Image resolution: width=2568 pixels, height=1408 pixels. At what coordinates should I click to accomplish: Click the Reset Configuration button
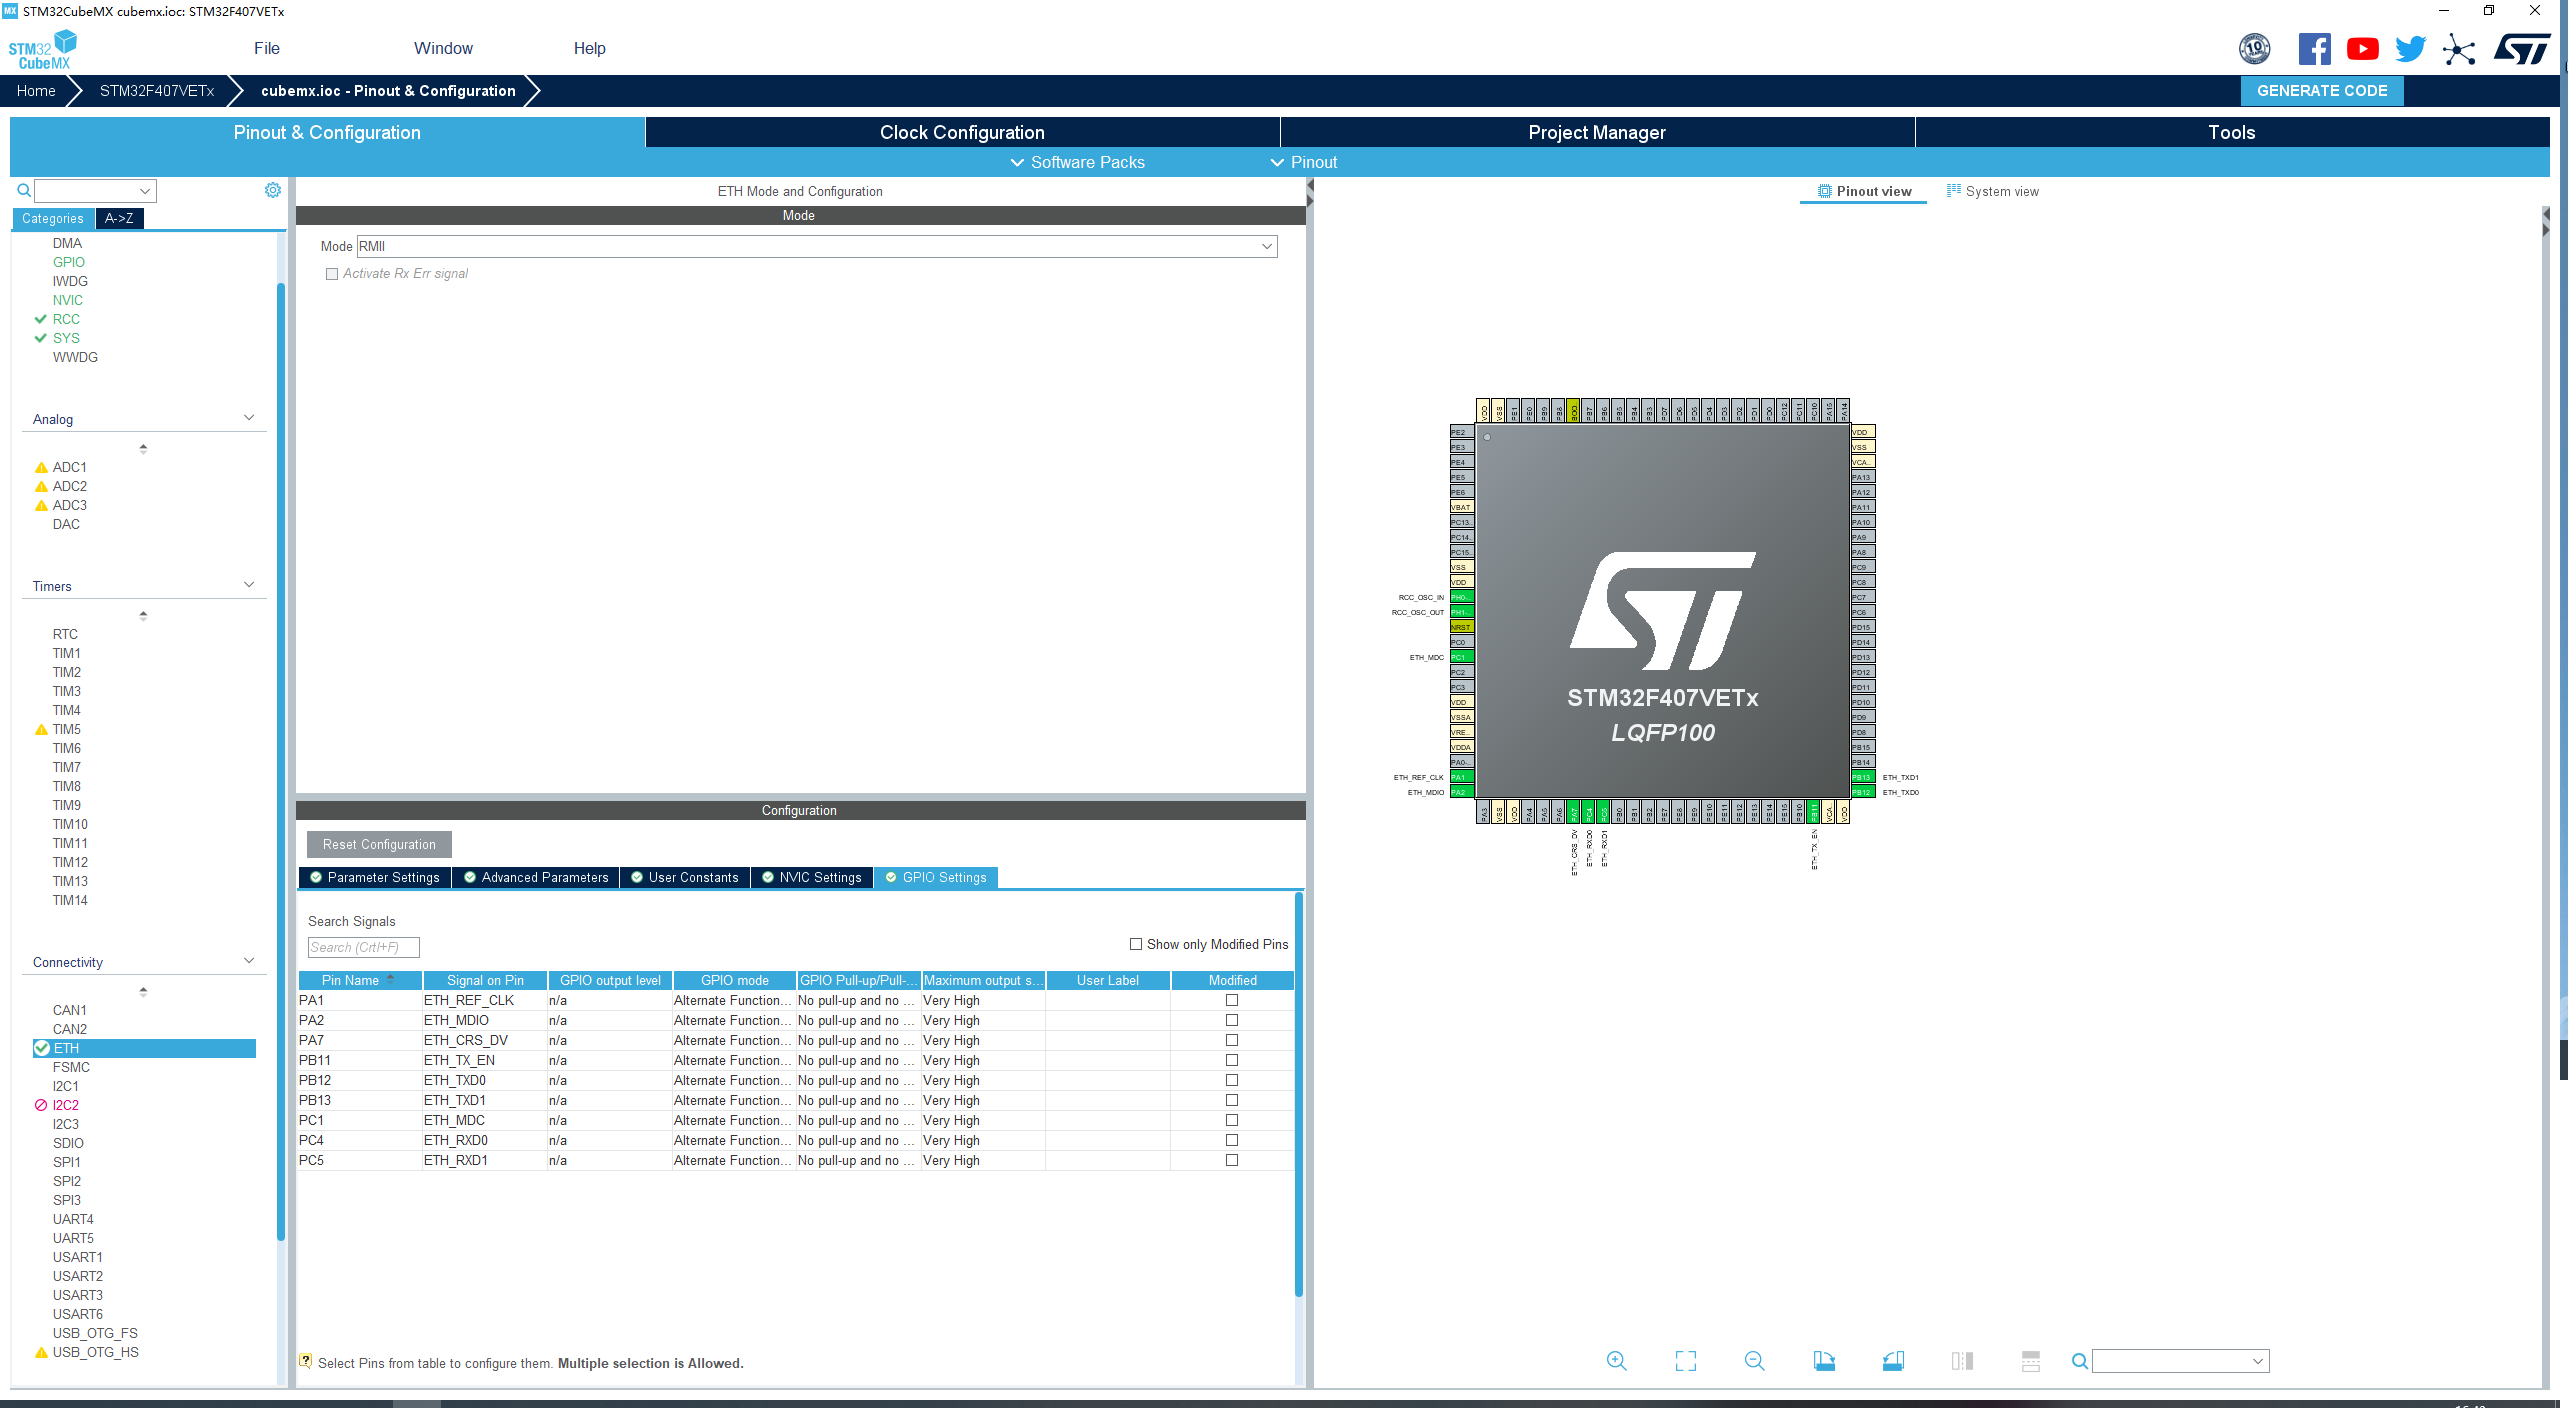(x=378, y=844)
